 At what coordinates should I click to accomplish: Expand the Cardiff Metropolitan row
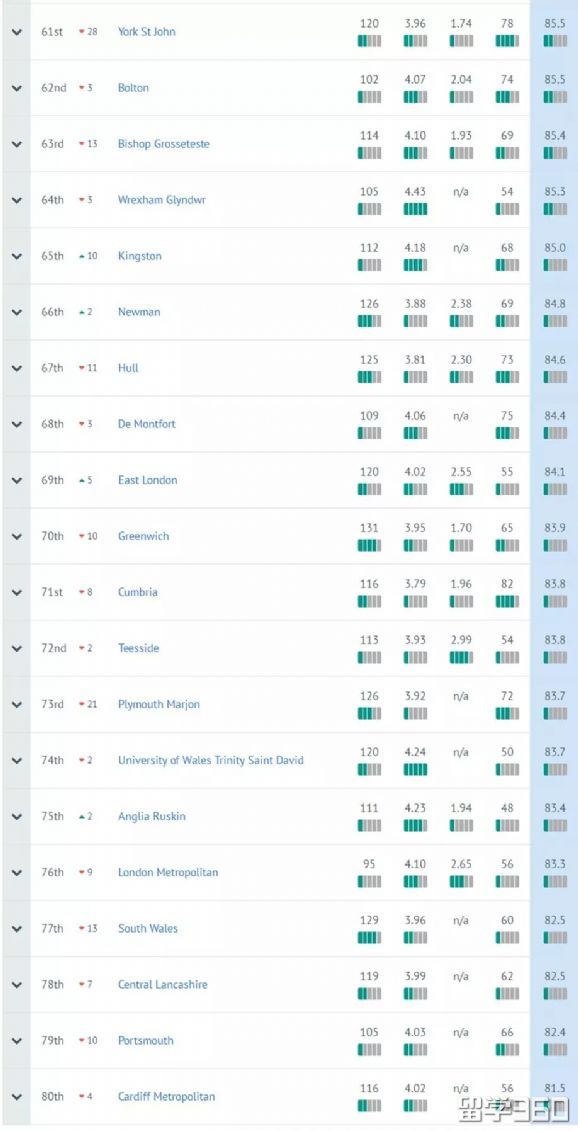click(18, 1095)
